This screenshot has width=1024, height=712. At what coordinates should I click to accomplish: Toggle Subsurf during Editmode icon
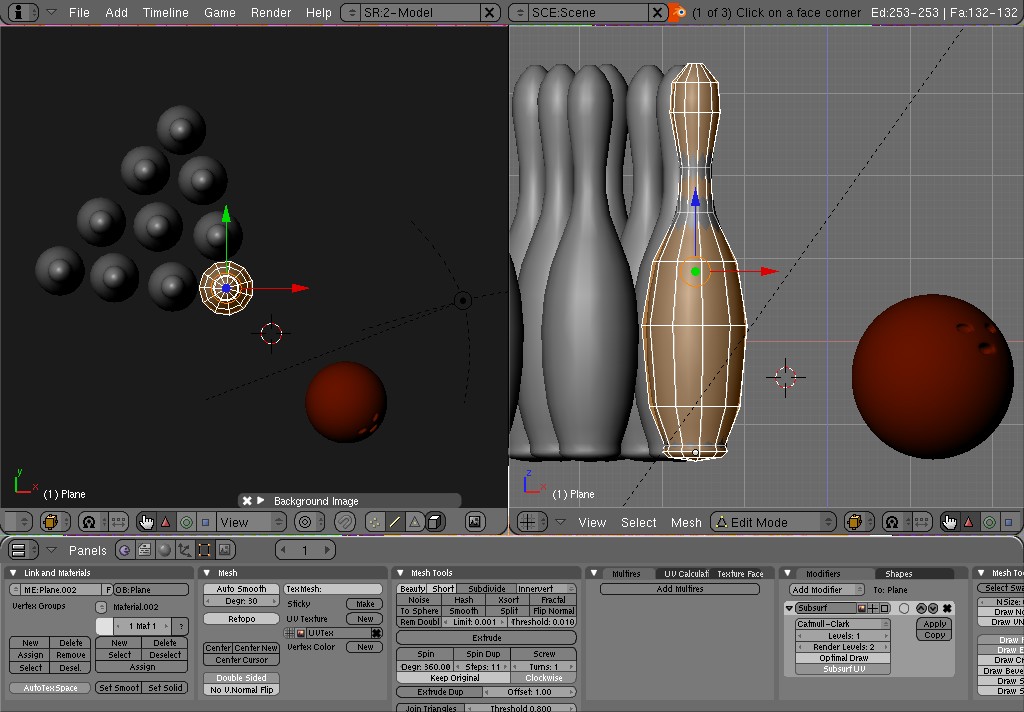885,608
